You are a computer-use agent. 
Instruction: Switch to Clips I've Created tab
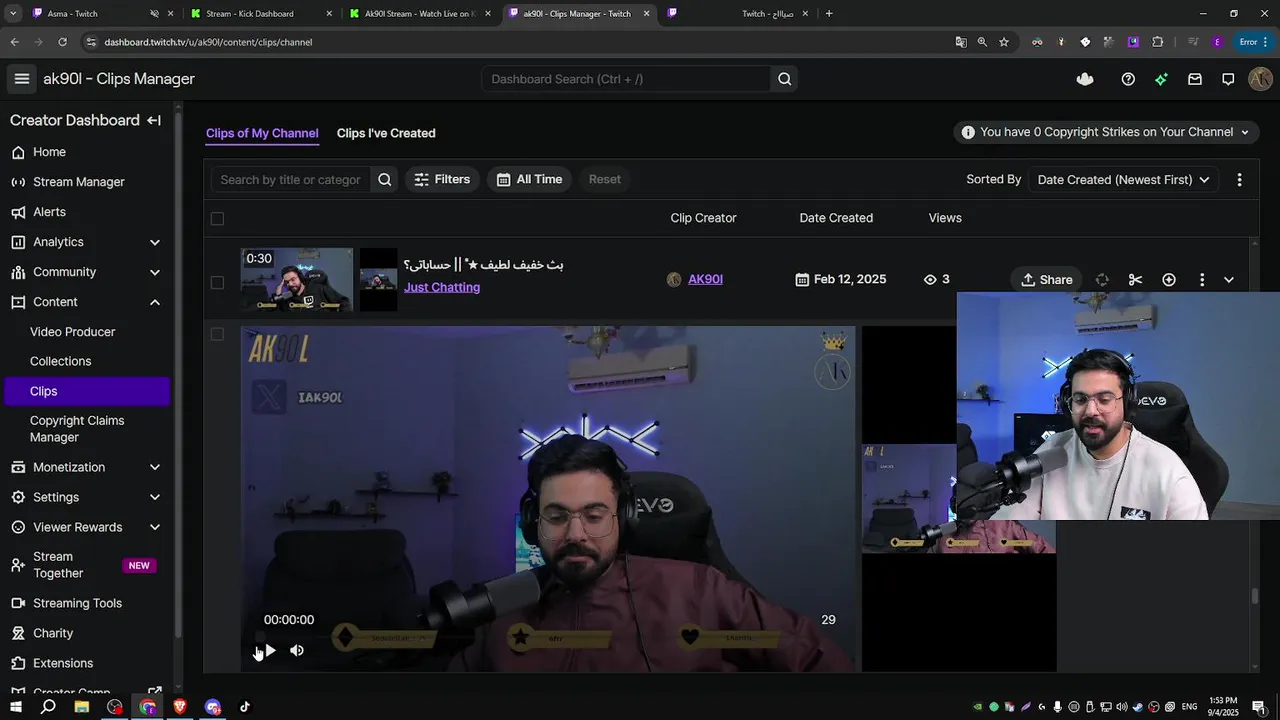tap(386, 133)
